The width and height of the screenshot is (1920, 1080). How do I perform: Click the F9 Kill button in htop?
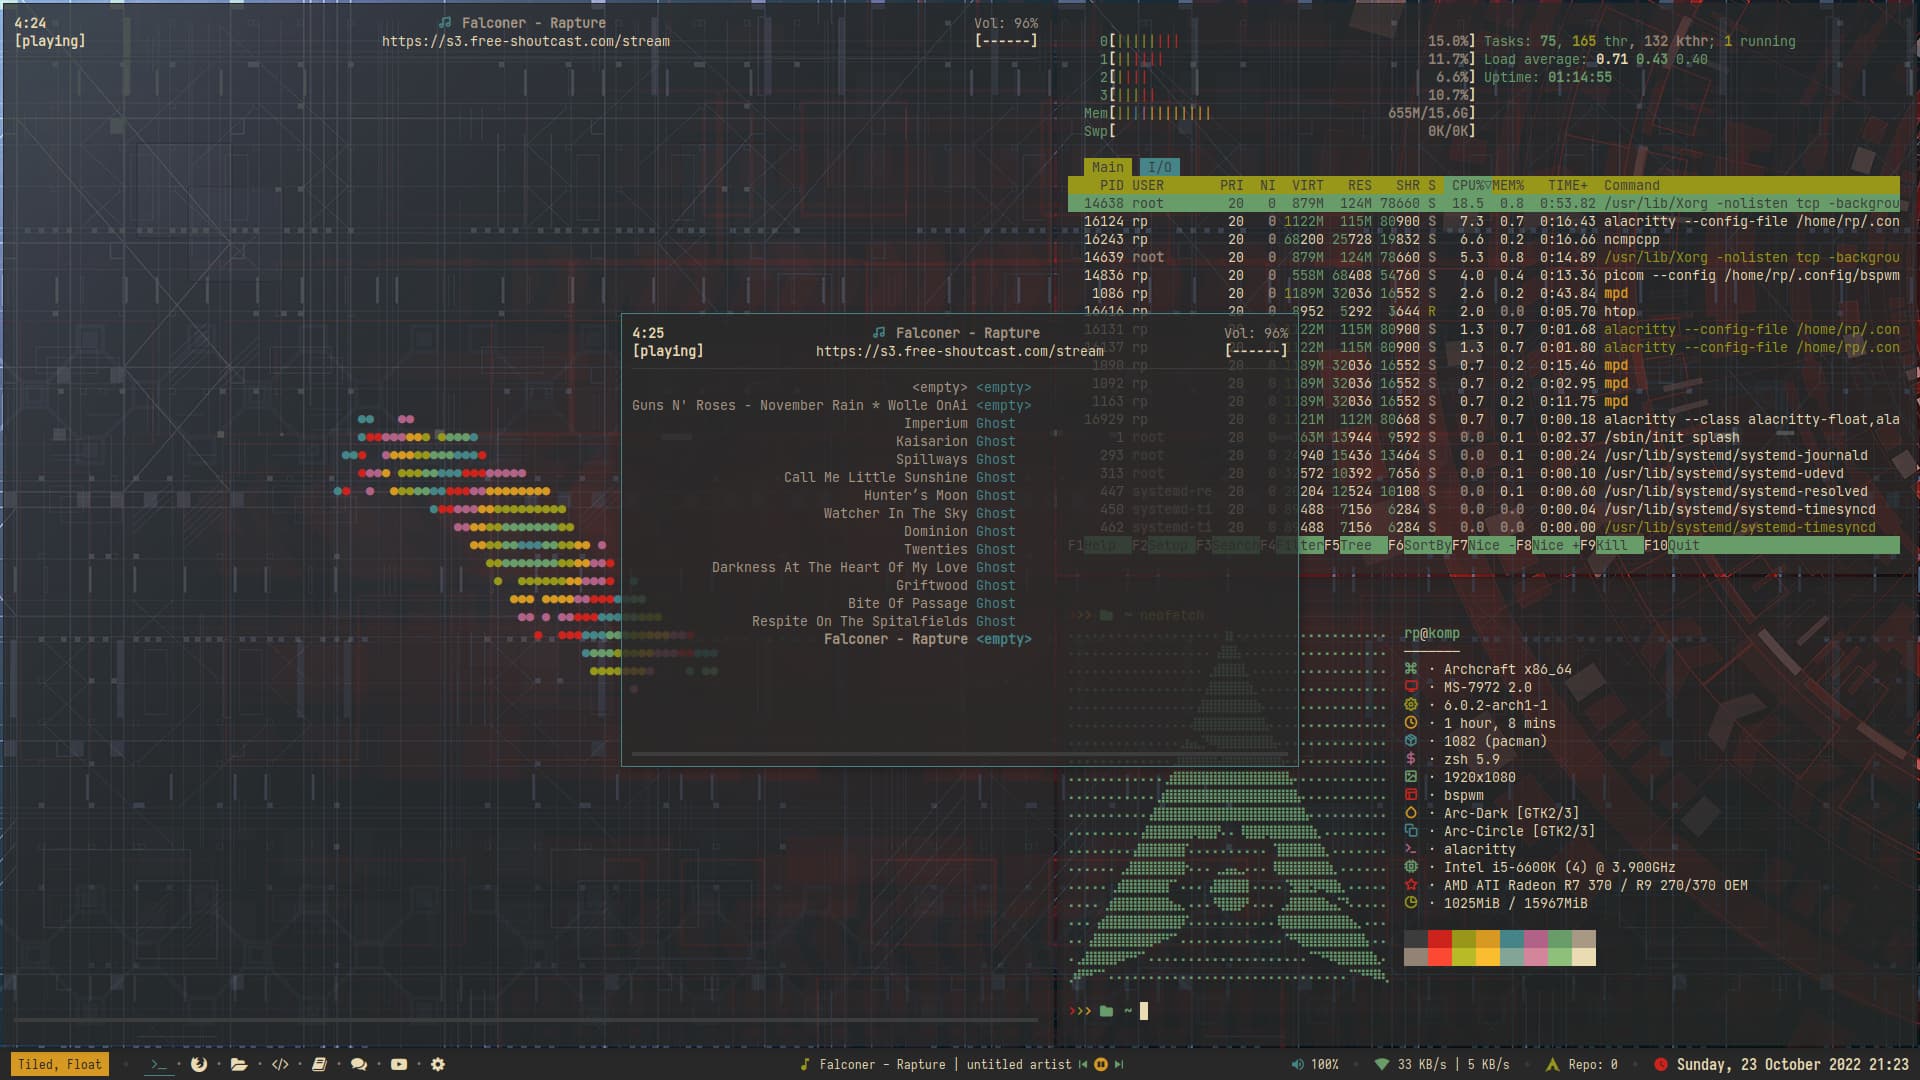pos(1611,545)
